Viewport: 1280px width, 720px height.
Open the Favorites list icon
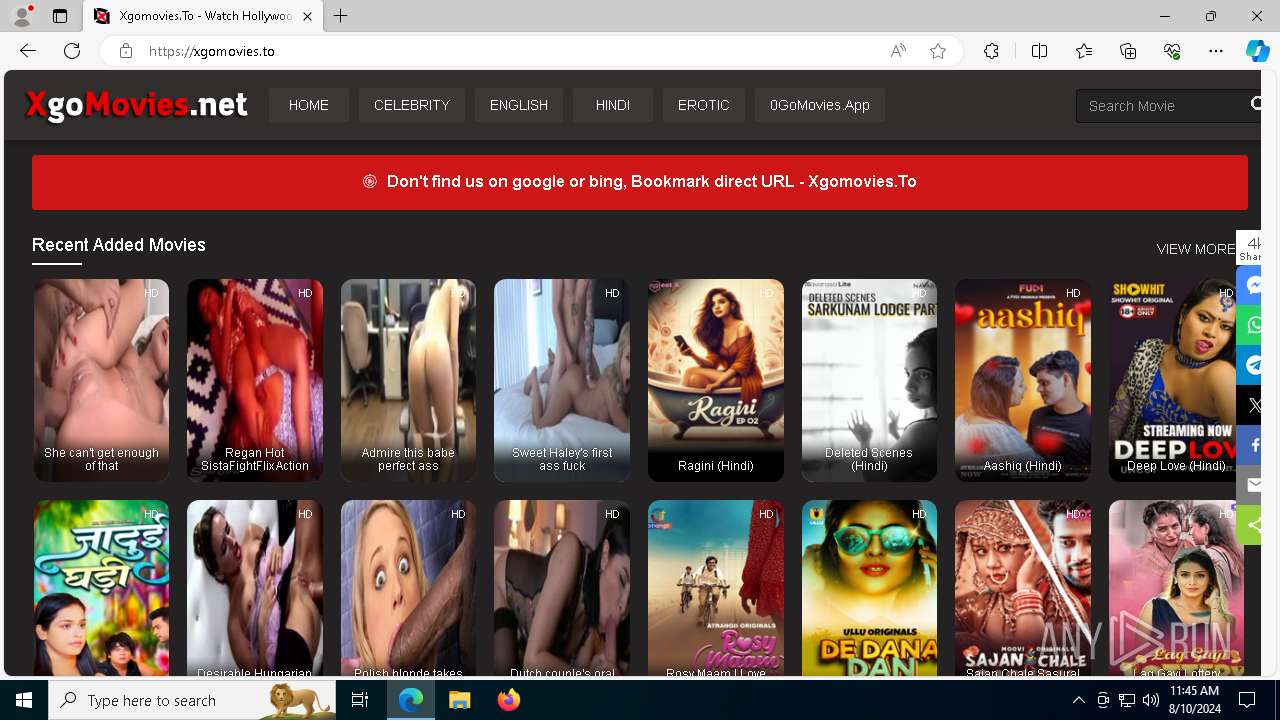pyautogui.click(x=1084, y=51)
